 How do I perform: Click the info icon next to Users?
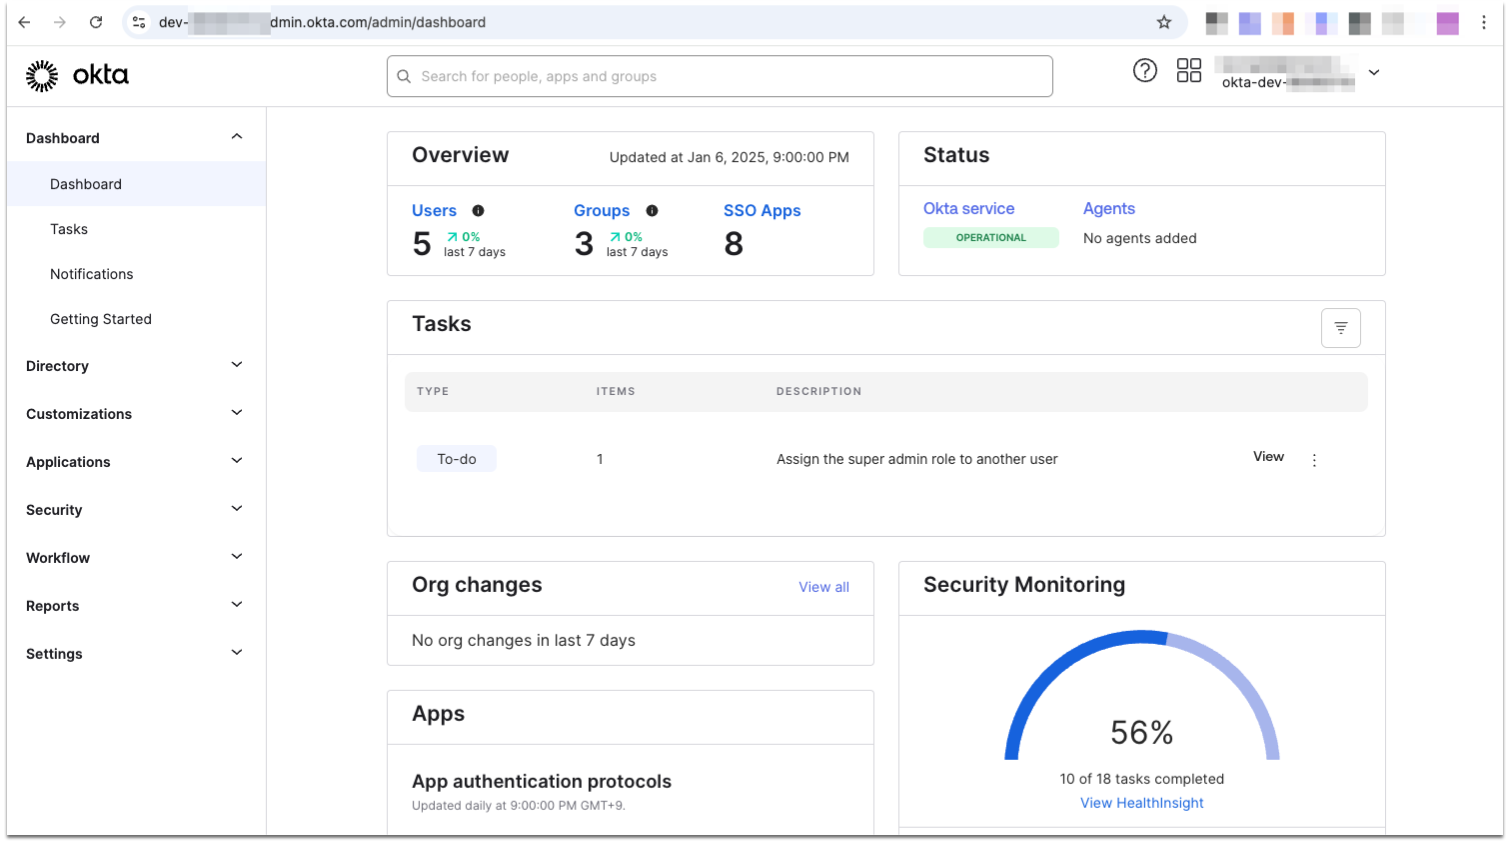coord(478,210)
